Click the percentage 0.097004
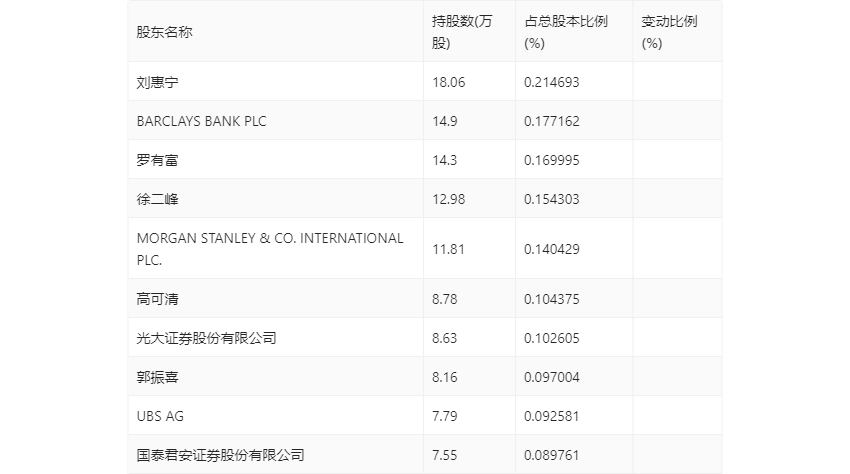The image size is (850, 474). [551, 377]
